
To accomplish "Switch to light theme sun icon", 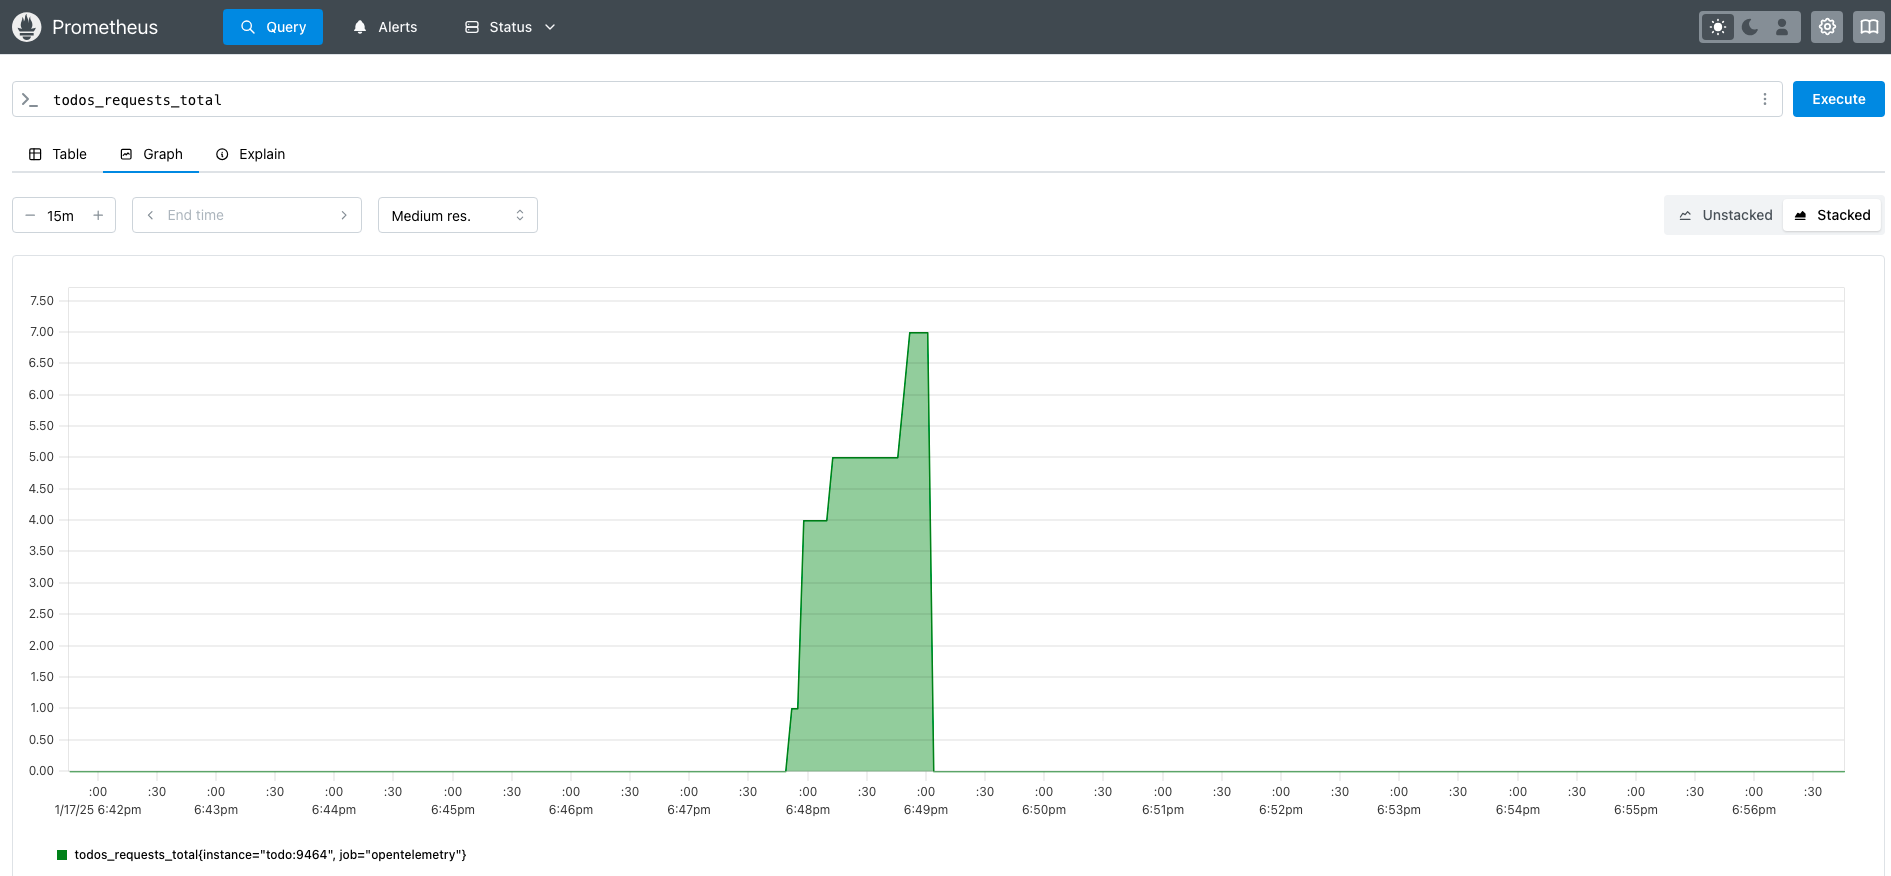I will pos(1718,27).
